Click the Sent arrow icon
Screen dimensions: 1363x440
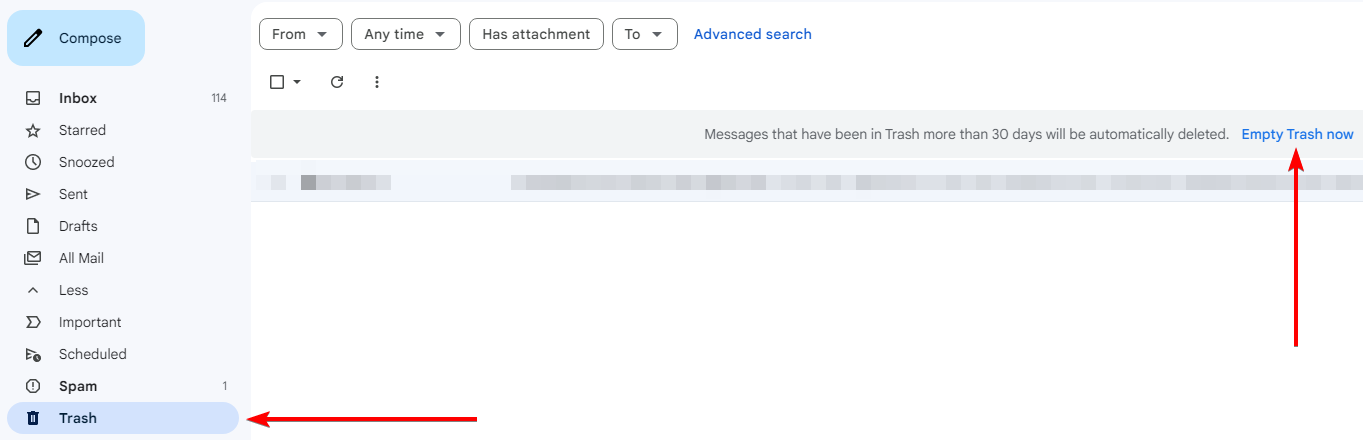(x=33, y=194)
